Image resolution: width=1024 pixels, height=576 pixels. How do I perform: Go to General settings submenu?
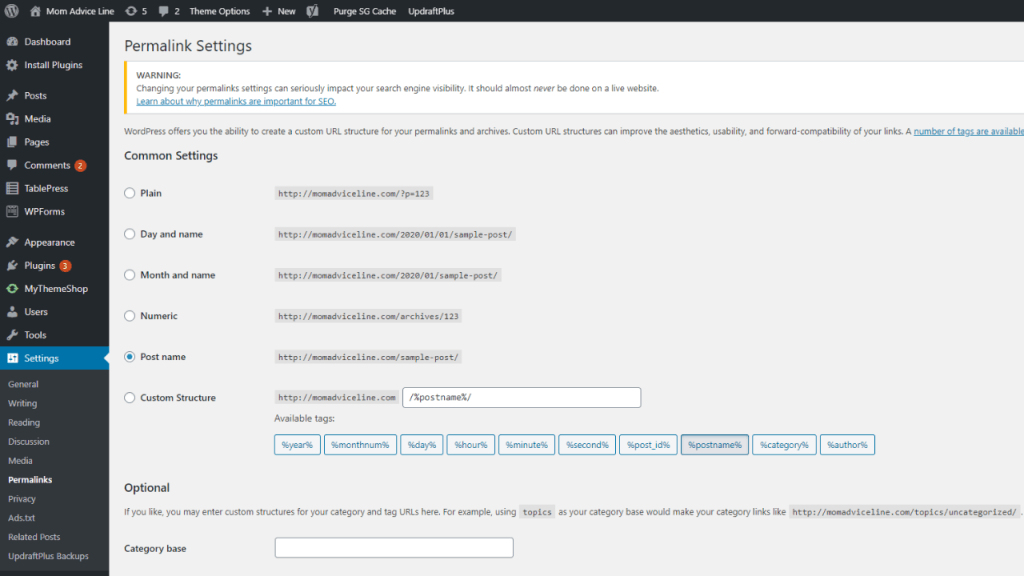(x=24, y=384)
